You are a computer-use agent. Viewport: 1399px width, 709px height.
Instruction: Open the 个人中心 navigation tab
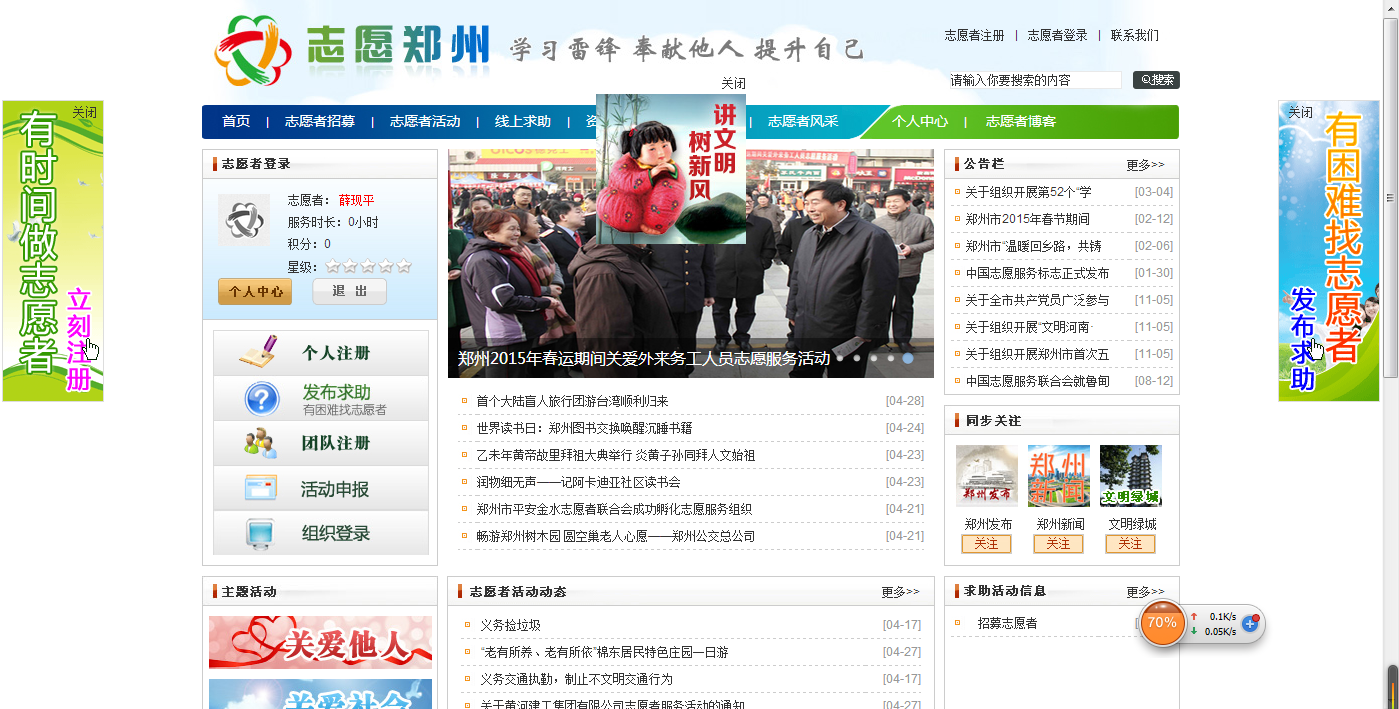[x=920, y=122]
